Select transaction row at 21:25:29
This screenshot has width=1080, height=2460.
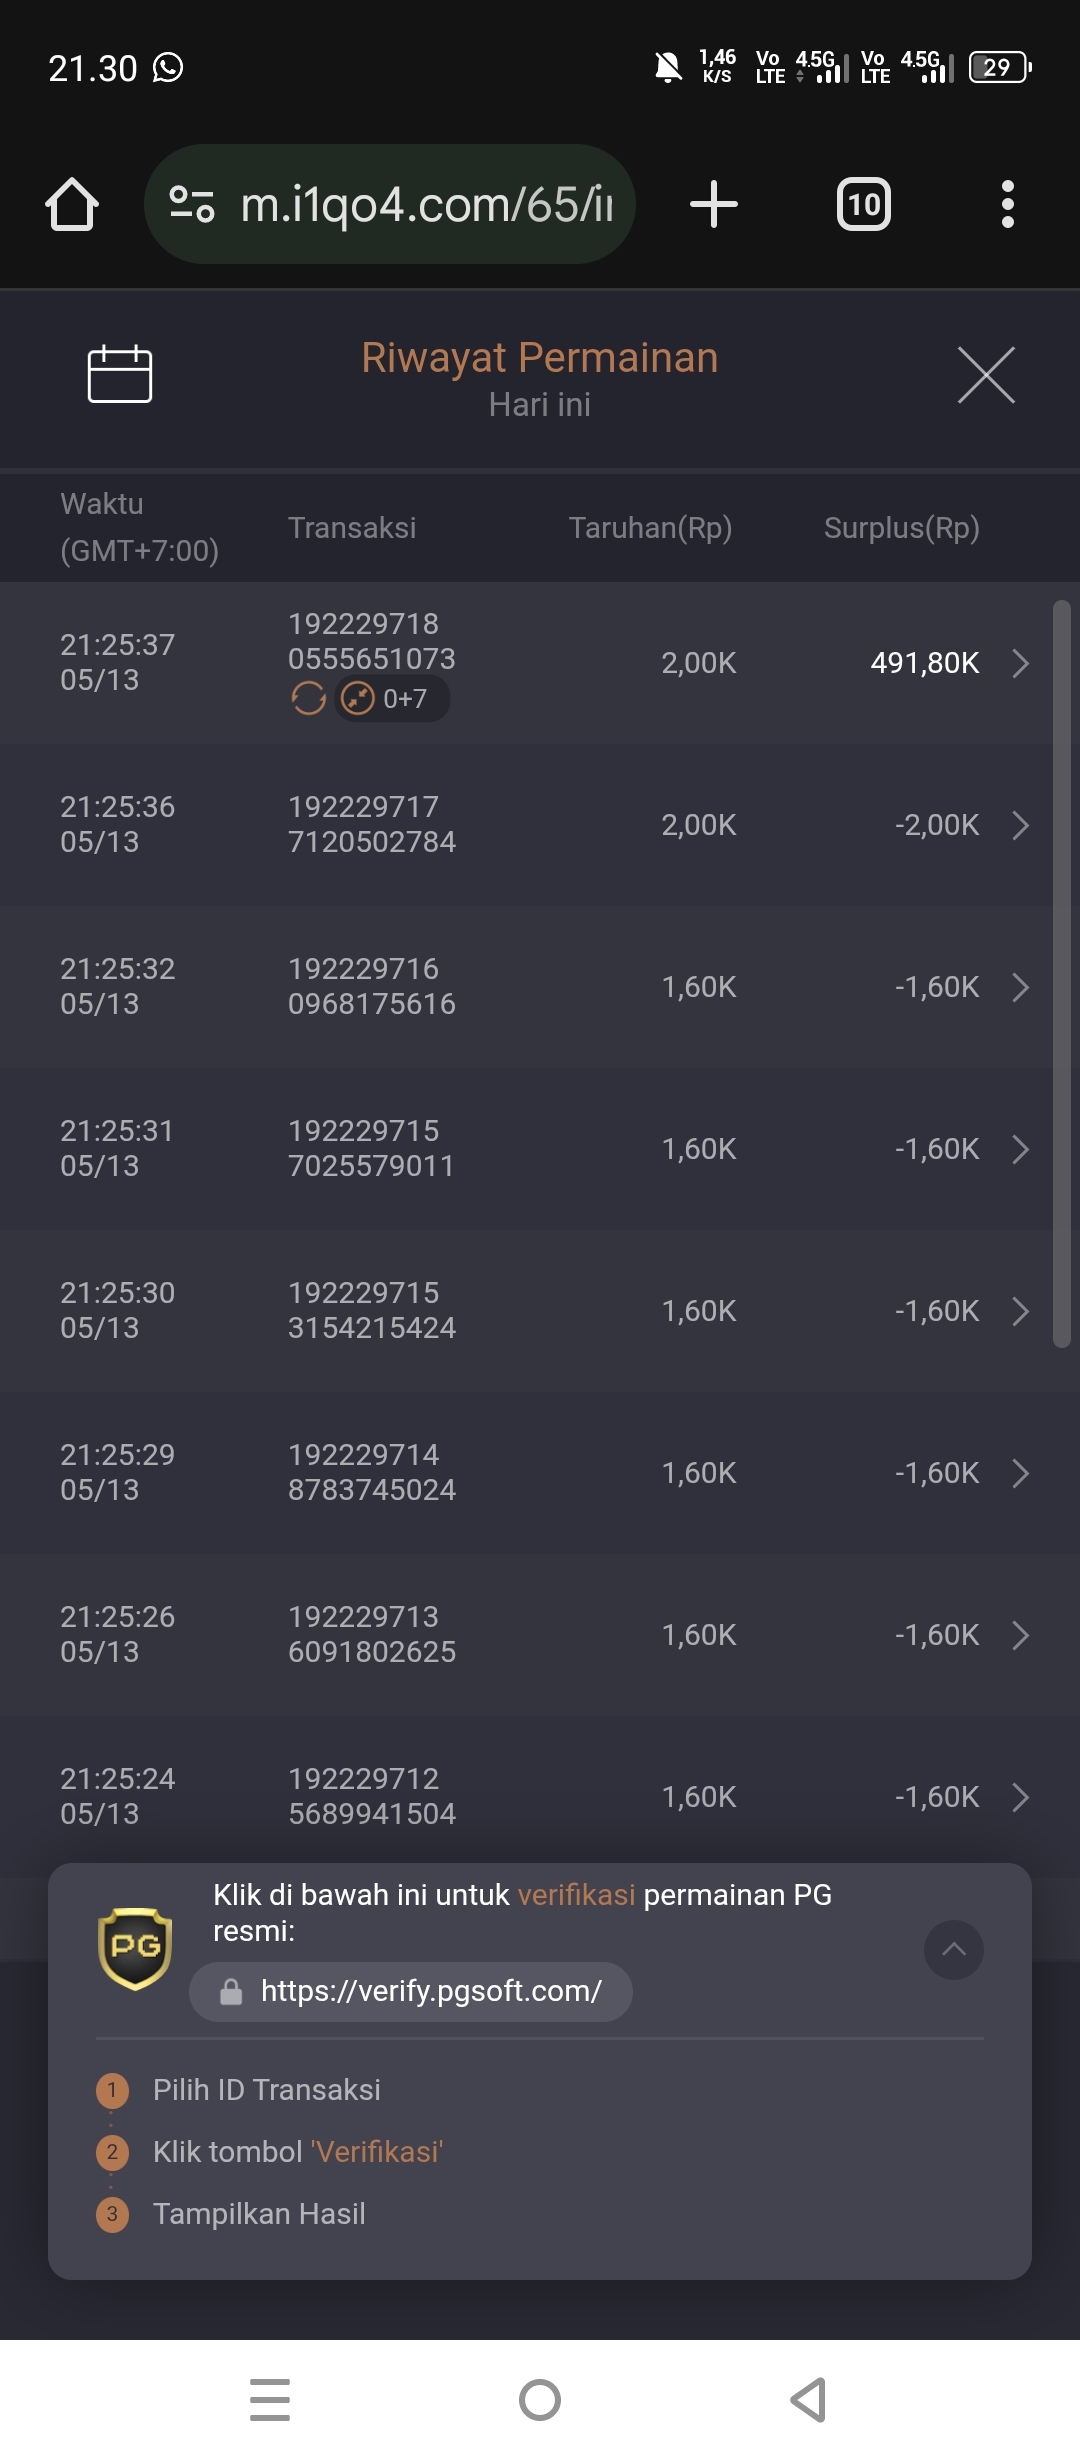click(540, 1472)
